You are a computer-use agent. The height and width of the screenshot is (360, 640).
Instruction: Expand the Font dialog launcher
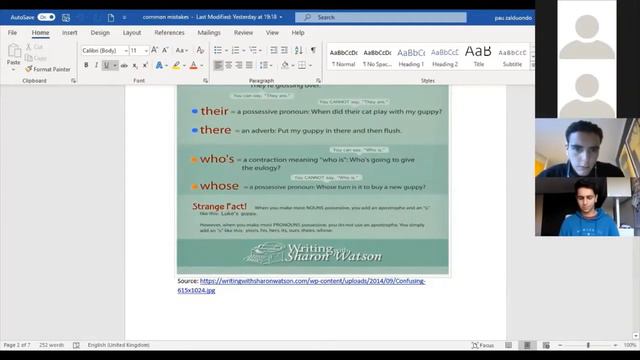[205, 81]
